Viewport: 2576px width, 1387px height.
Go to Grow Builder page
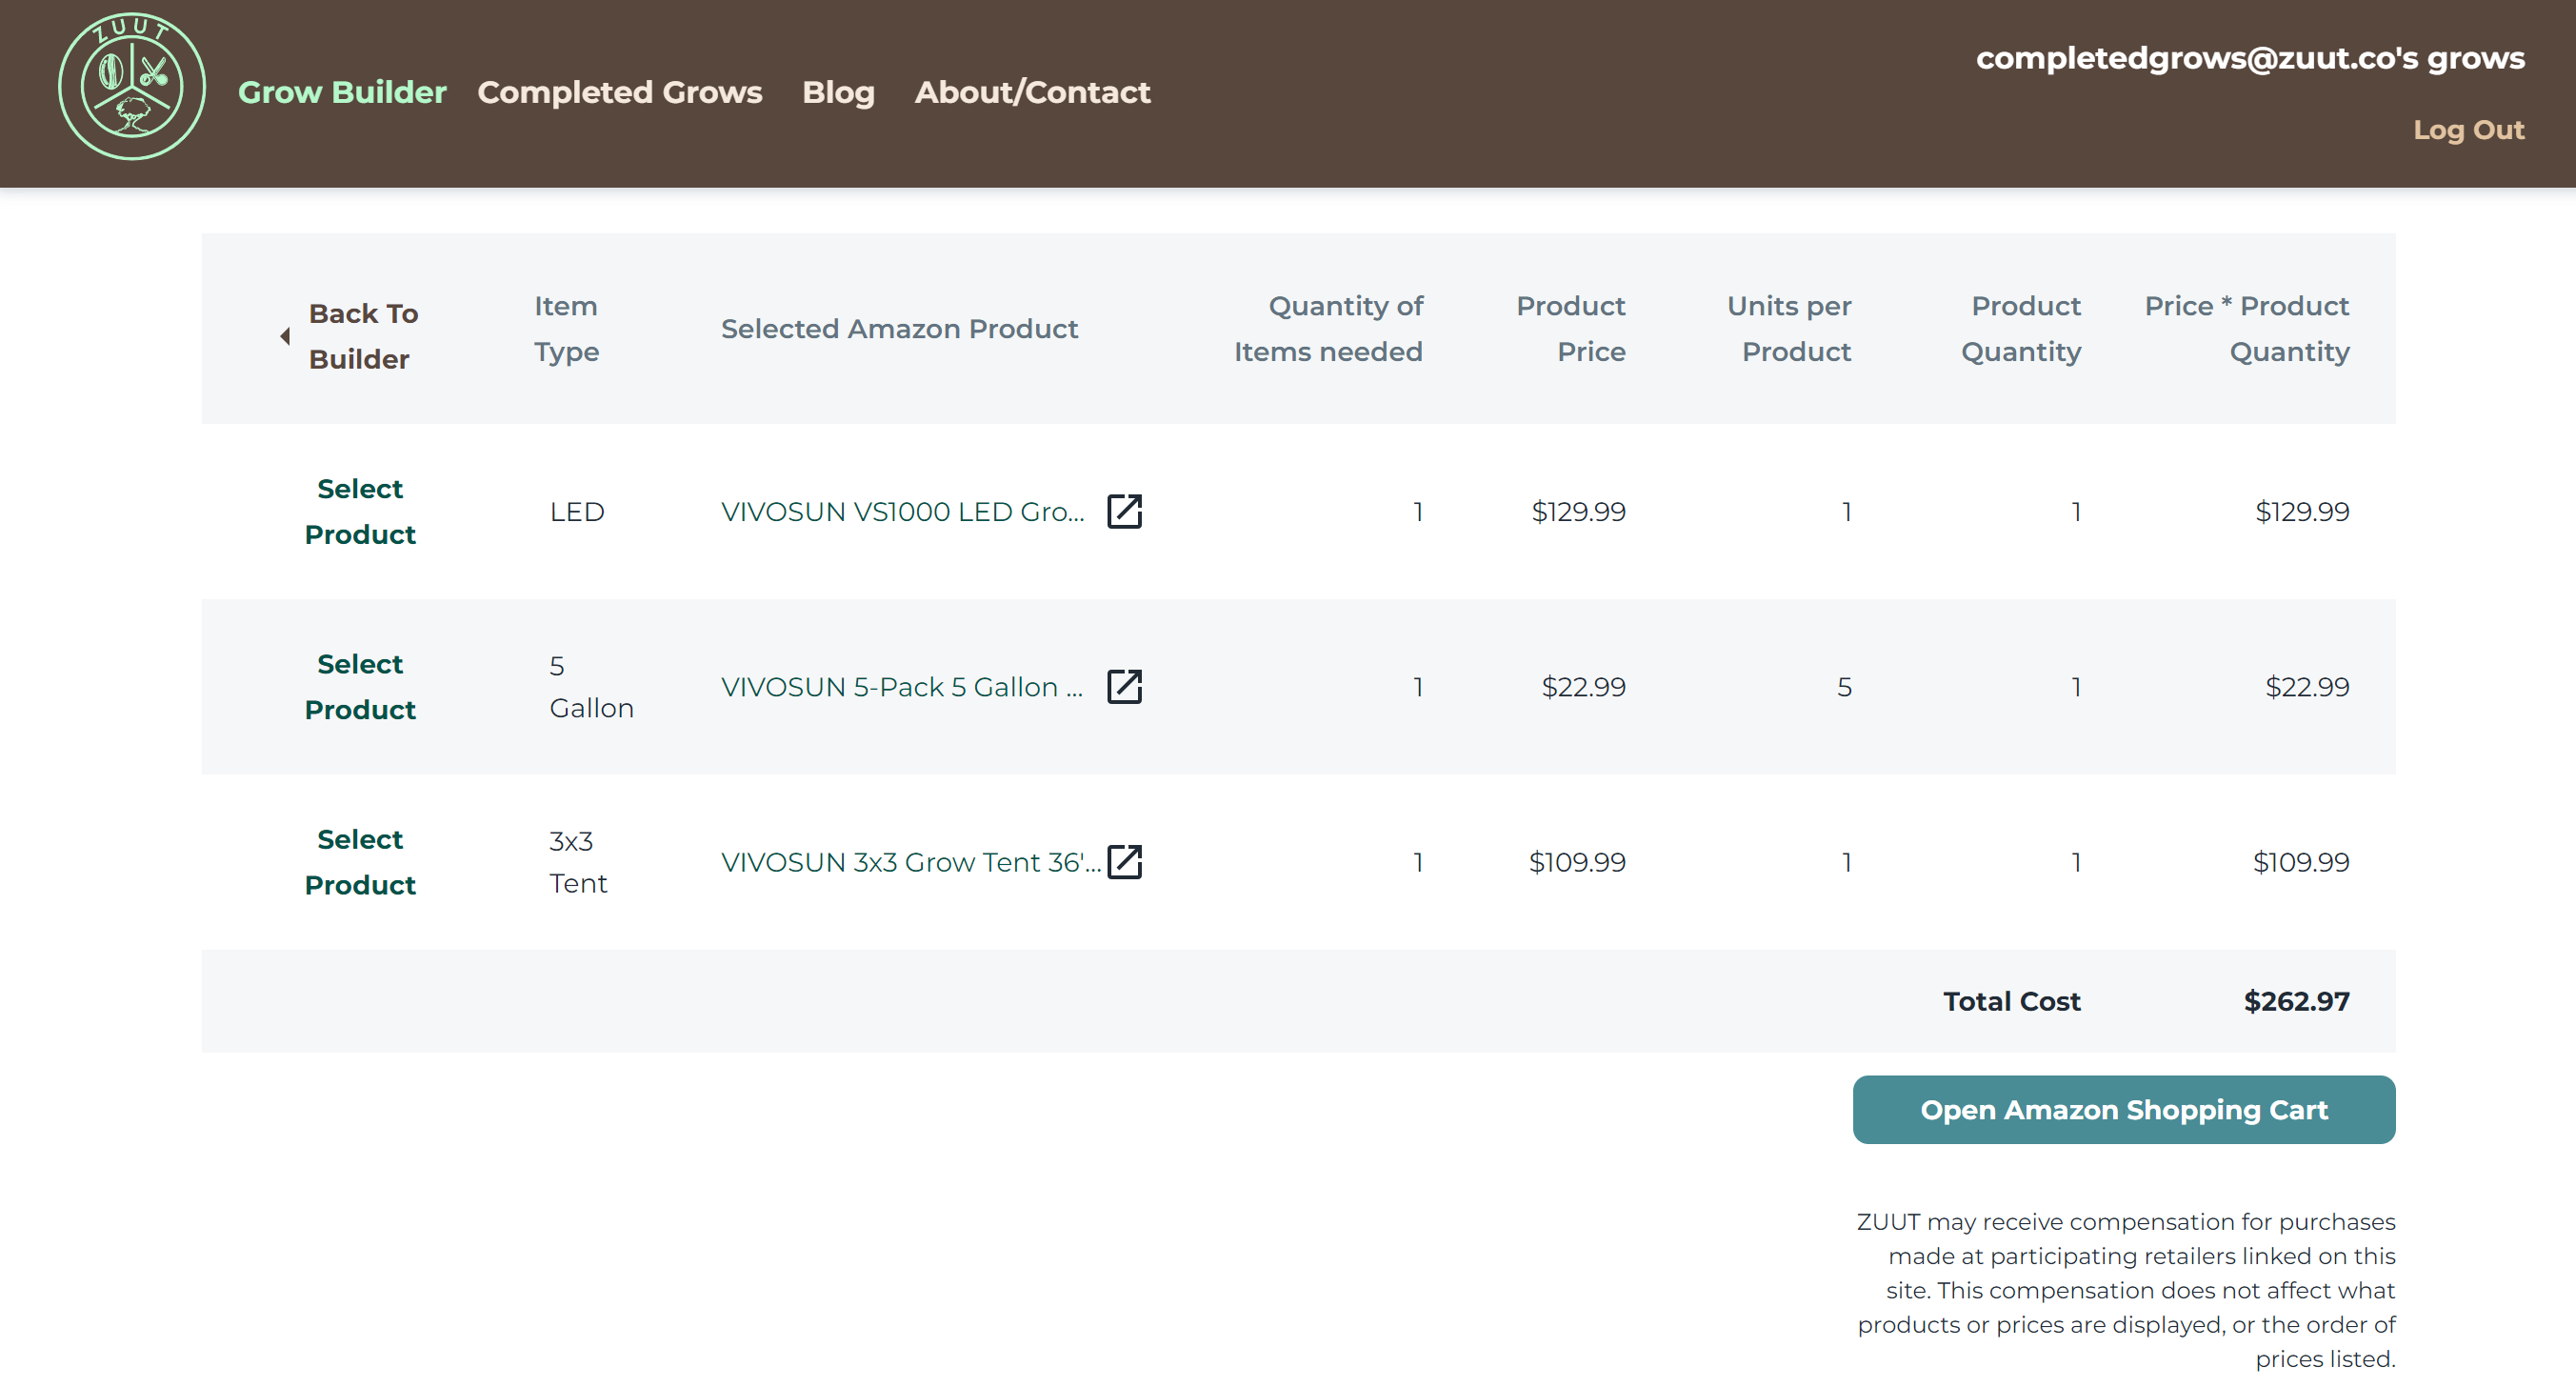[342, 92]
